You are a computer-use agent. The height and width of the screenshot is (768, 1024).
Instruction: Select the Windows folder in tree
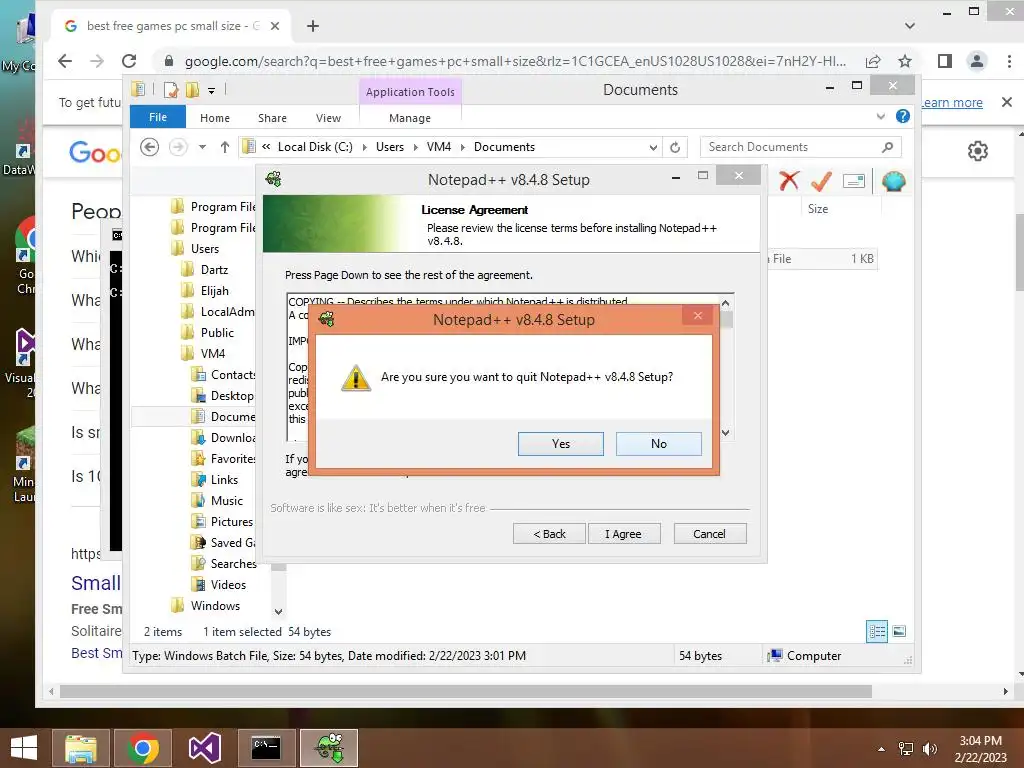click(x=215, y=605)
